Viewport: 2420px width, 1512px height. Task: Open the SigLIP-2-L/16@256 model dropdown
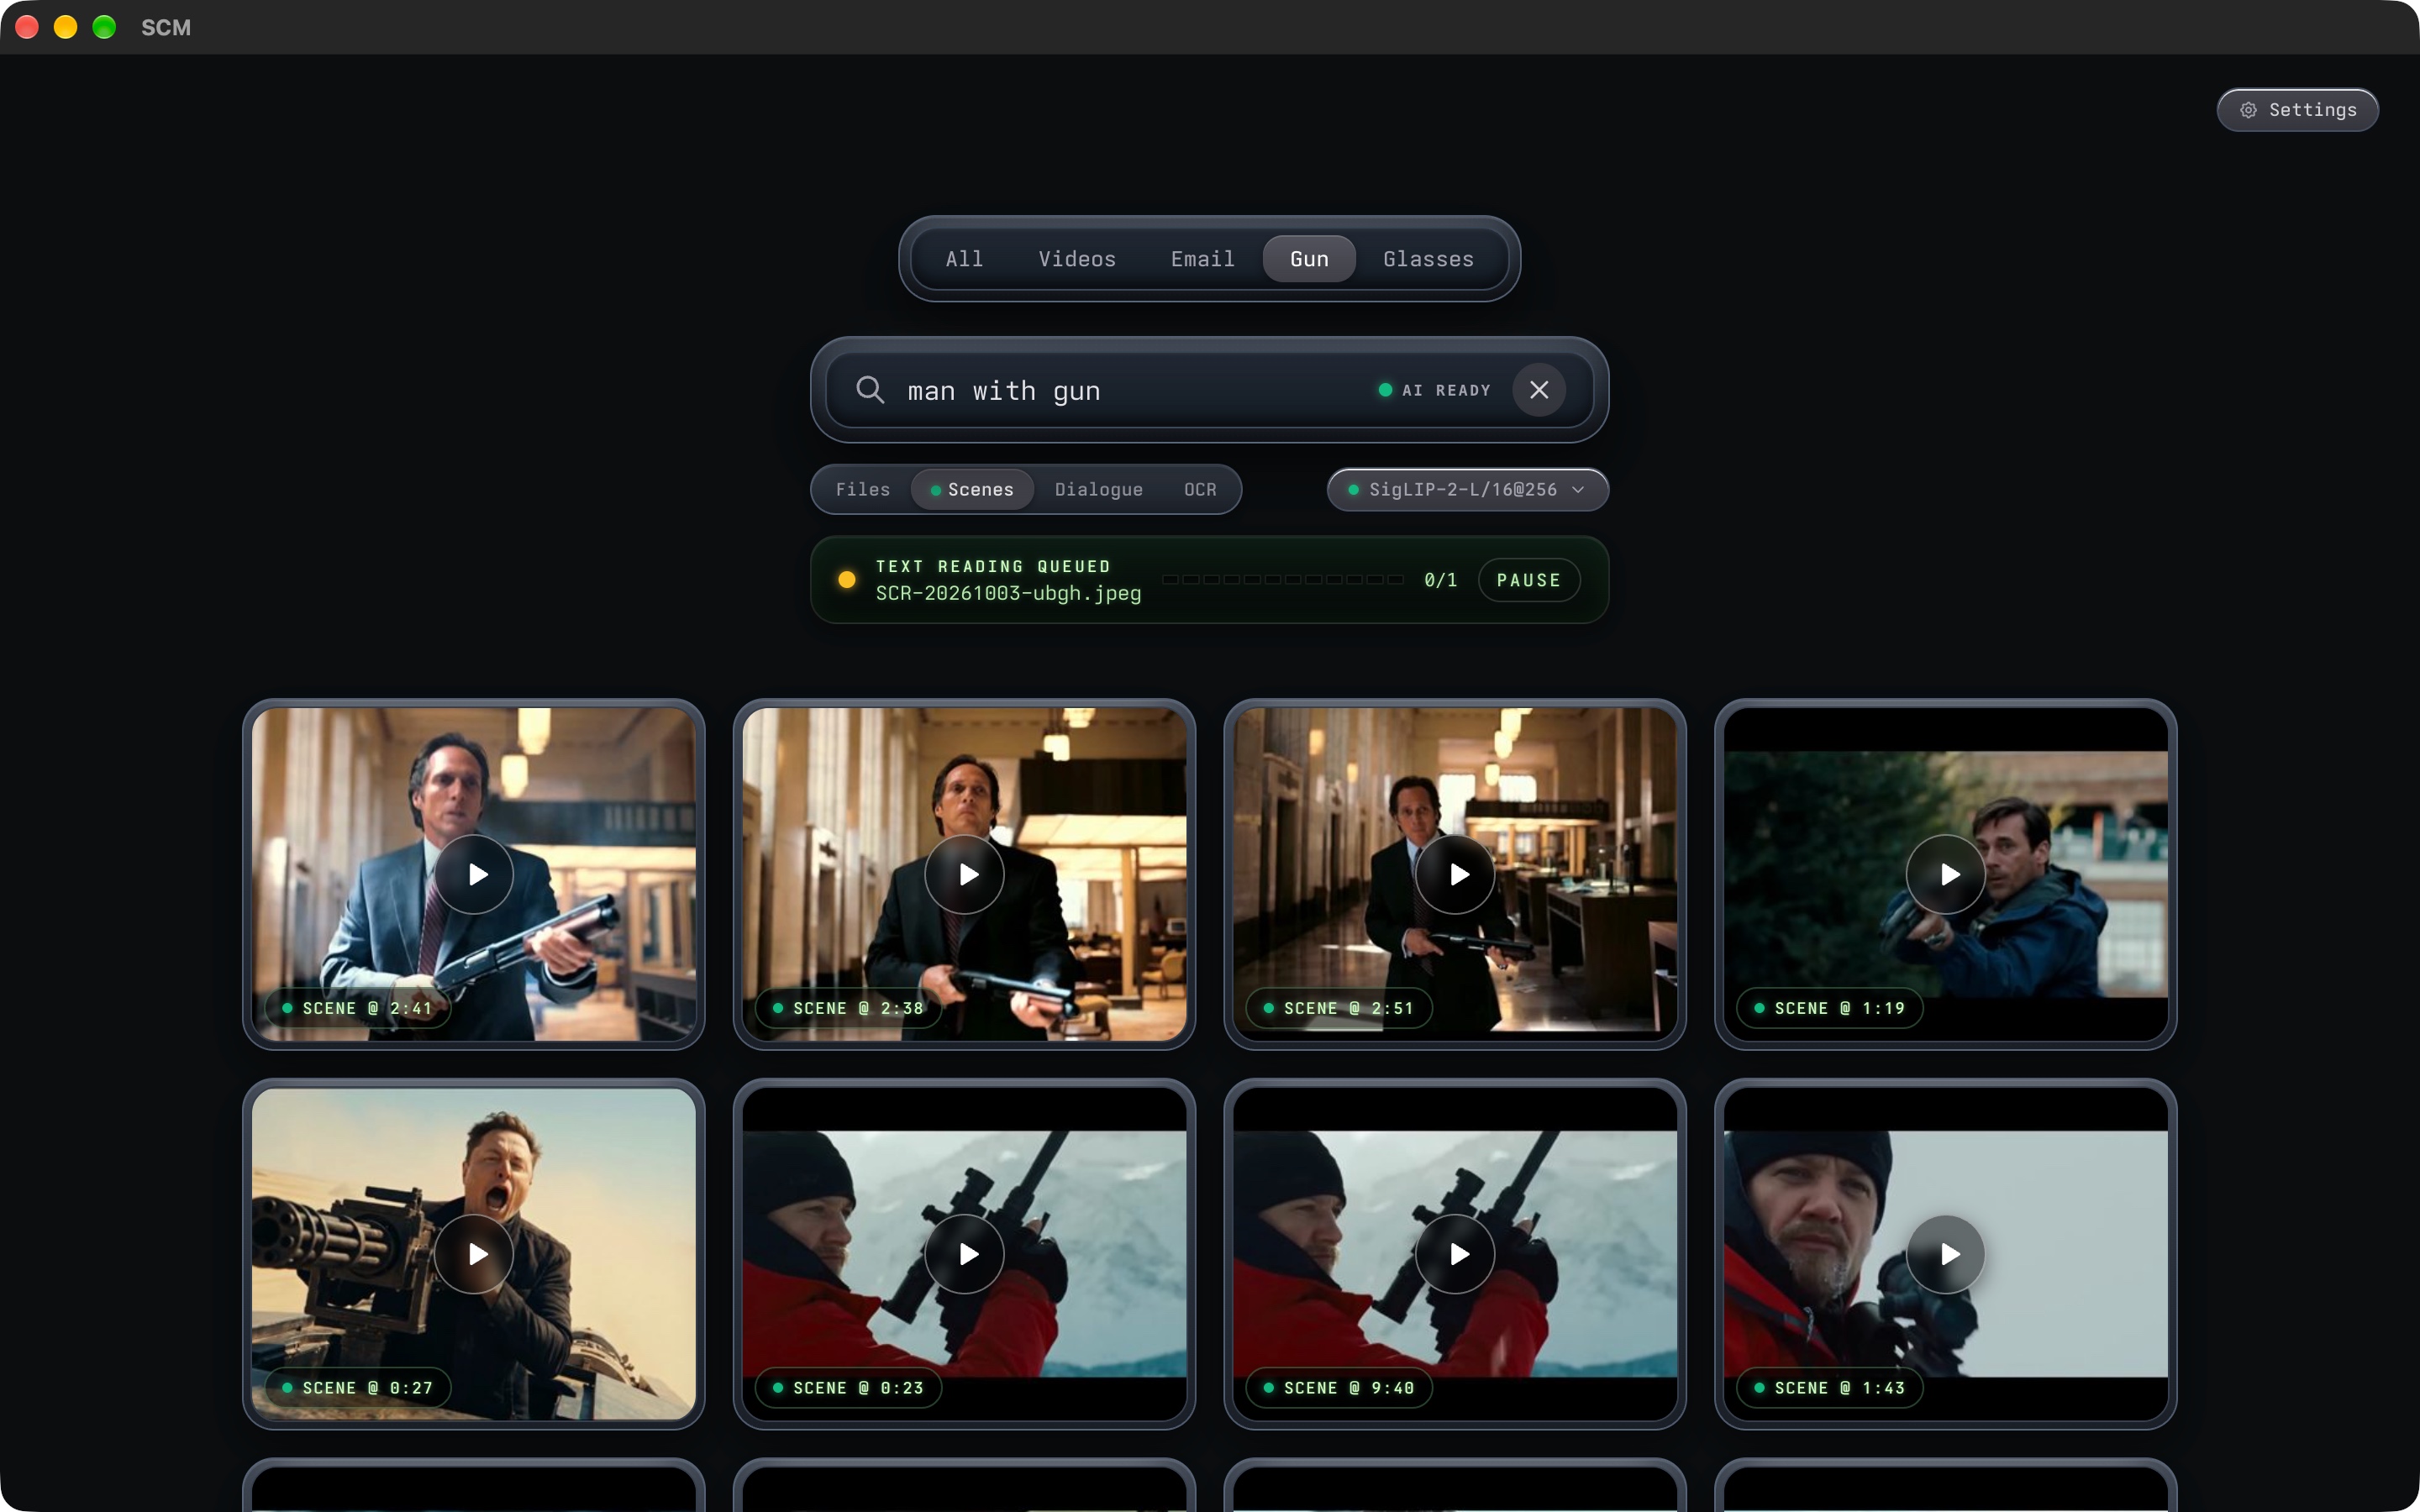click(1467, 490)
